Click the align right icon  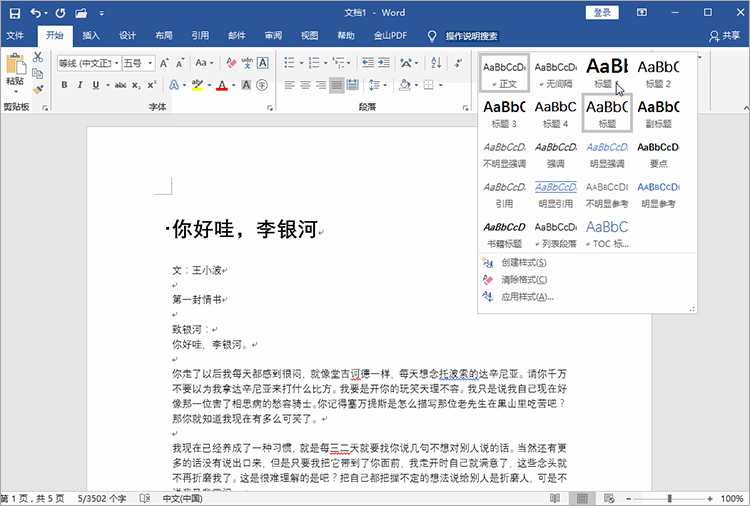[321, 85]
